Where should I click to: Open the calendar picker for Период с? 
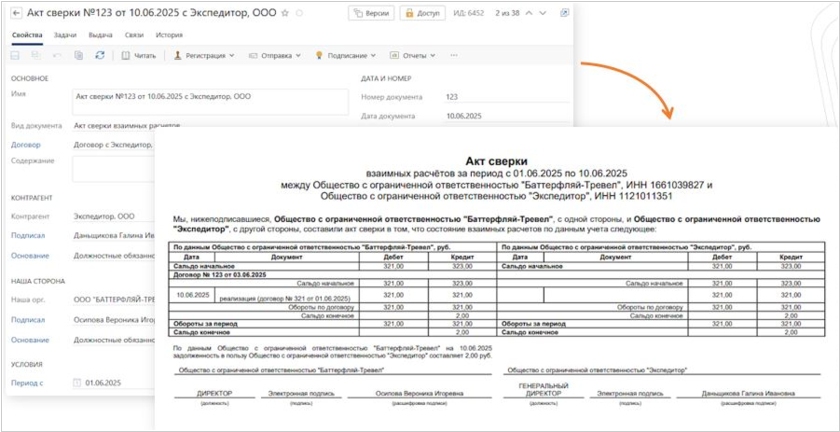76,382
